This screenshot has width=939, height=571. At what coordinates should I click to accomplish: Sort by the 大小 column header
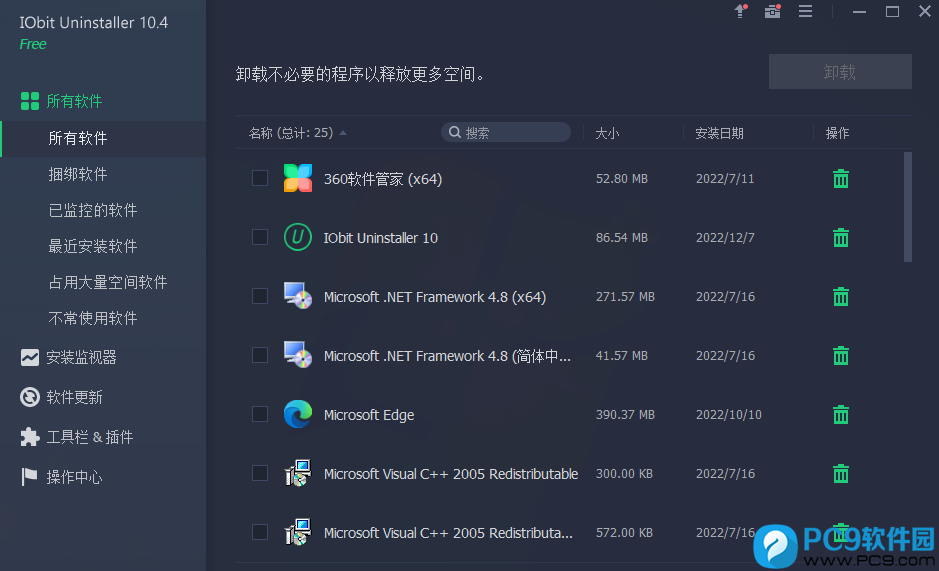607,133
